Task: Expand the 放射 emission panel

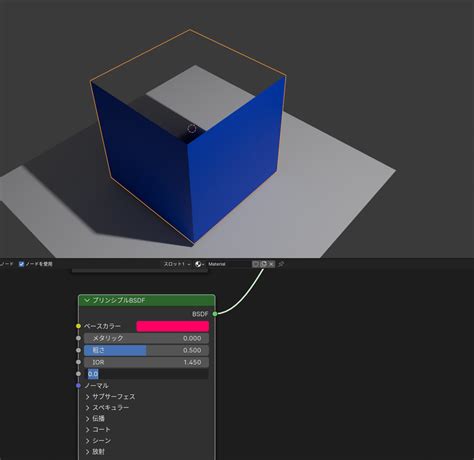Action: [x=95, y=452]
